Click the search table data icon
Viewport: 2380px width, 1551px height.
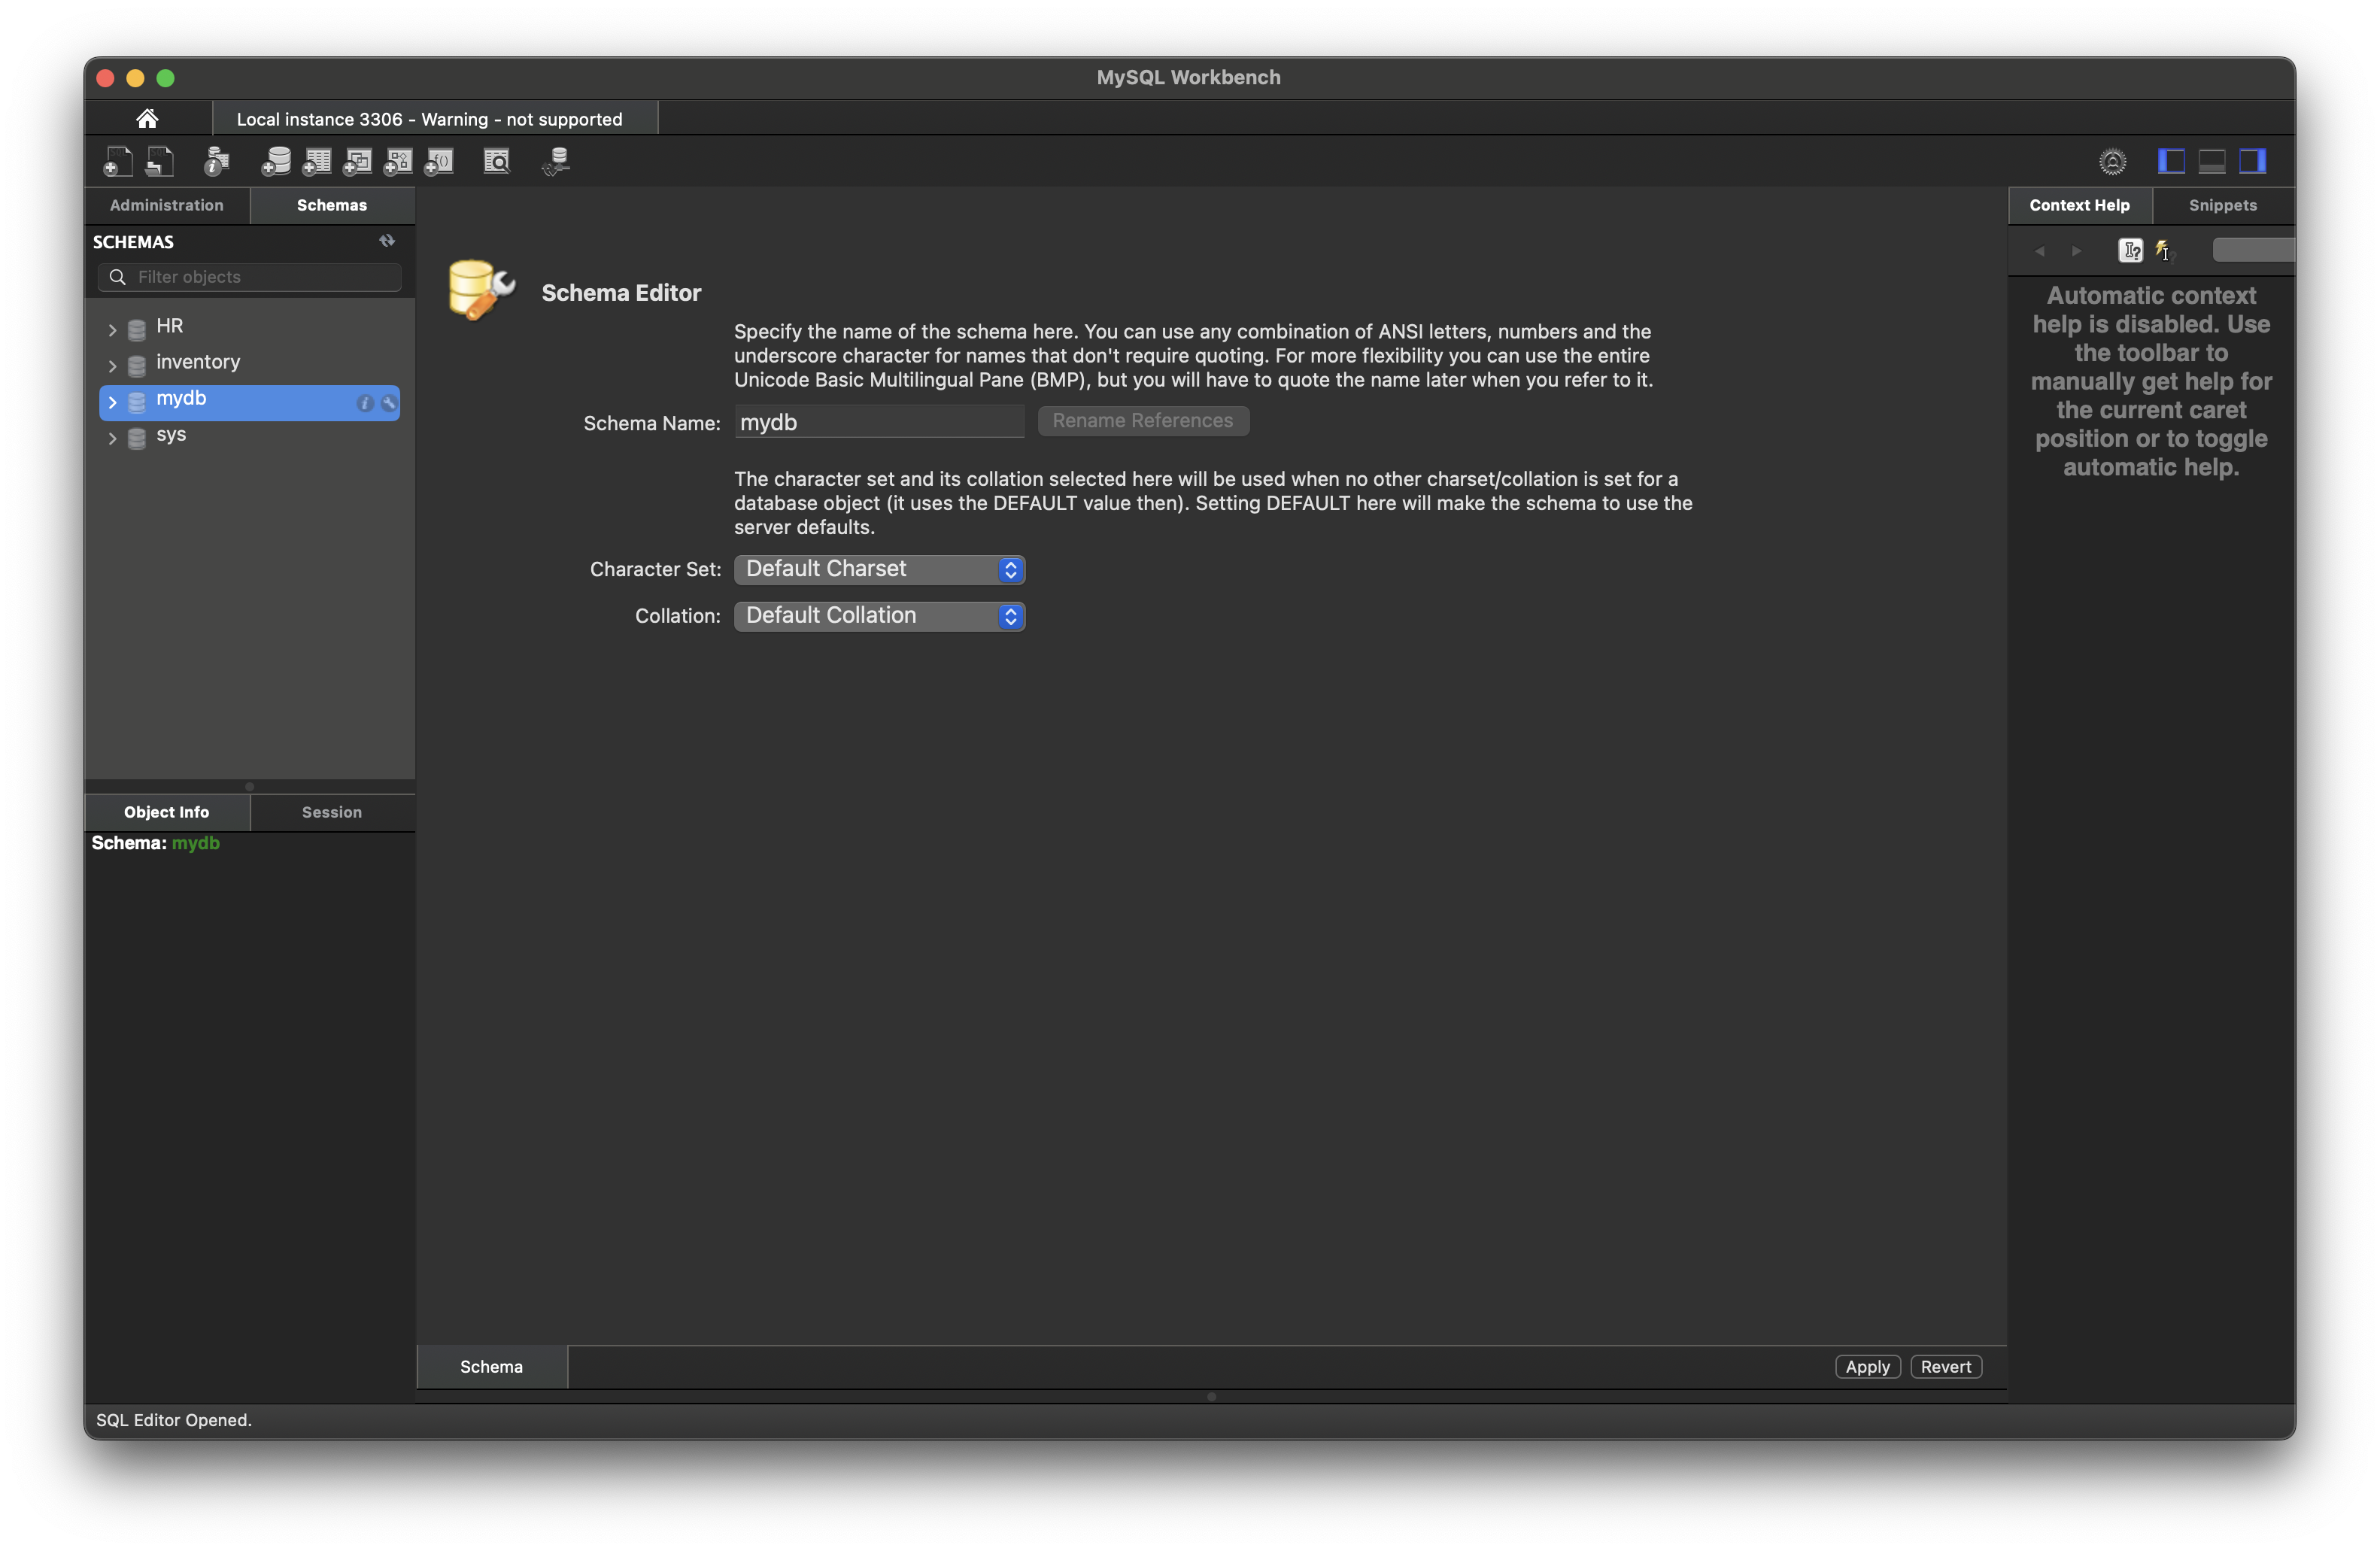click(x=496, y=161)
